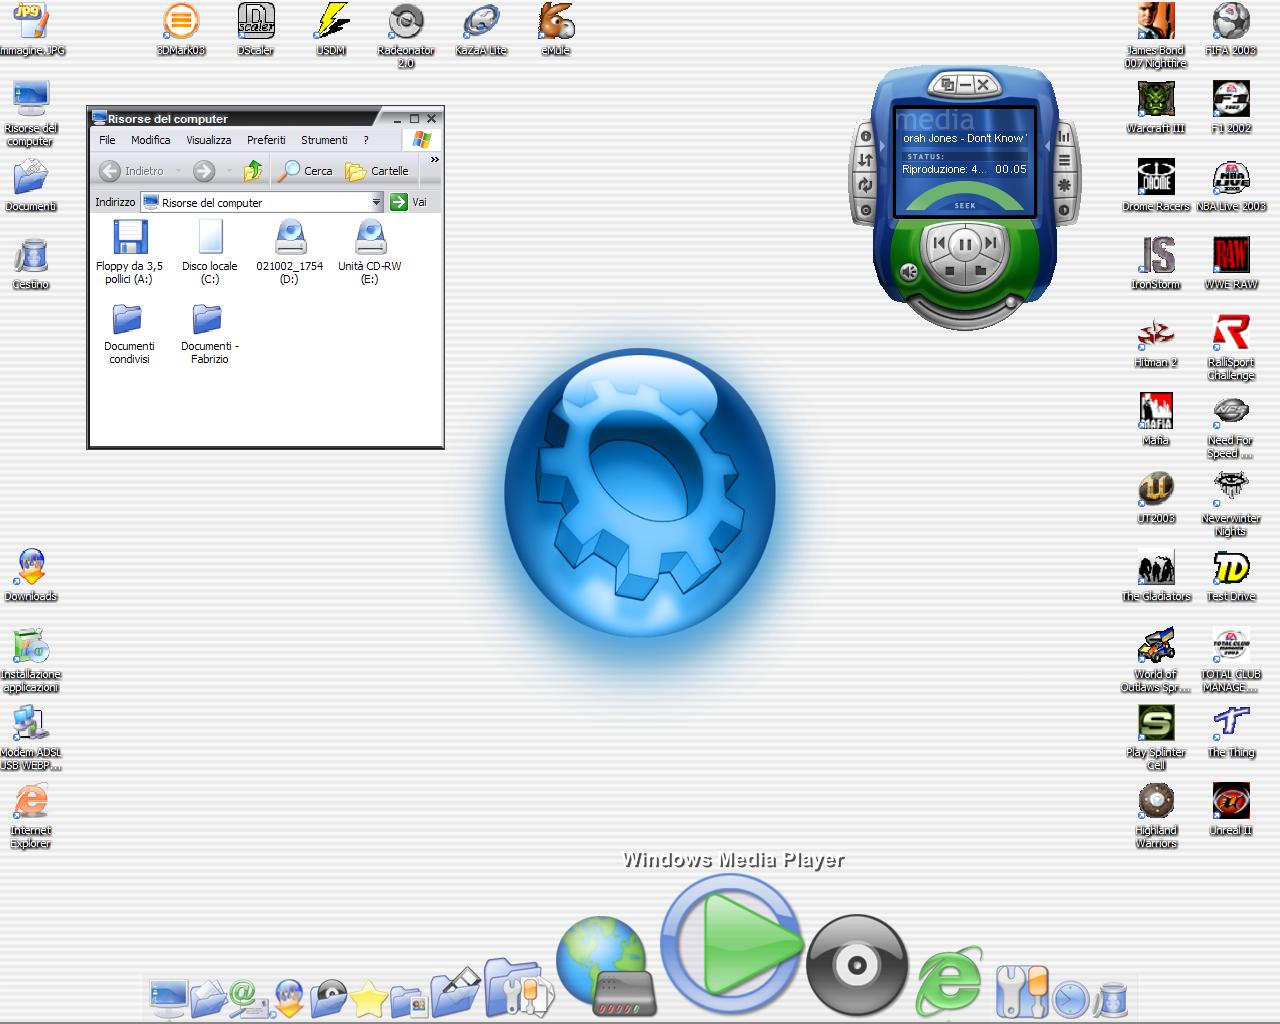Show the equalizer bars panel in player
This screenshot has height=1024, width=1280.
pyautogui.click(x=1064, y=136)
